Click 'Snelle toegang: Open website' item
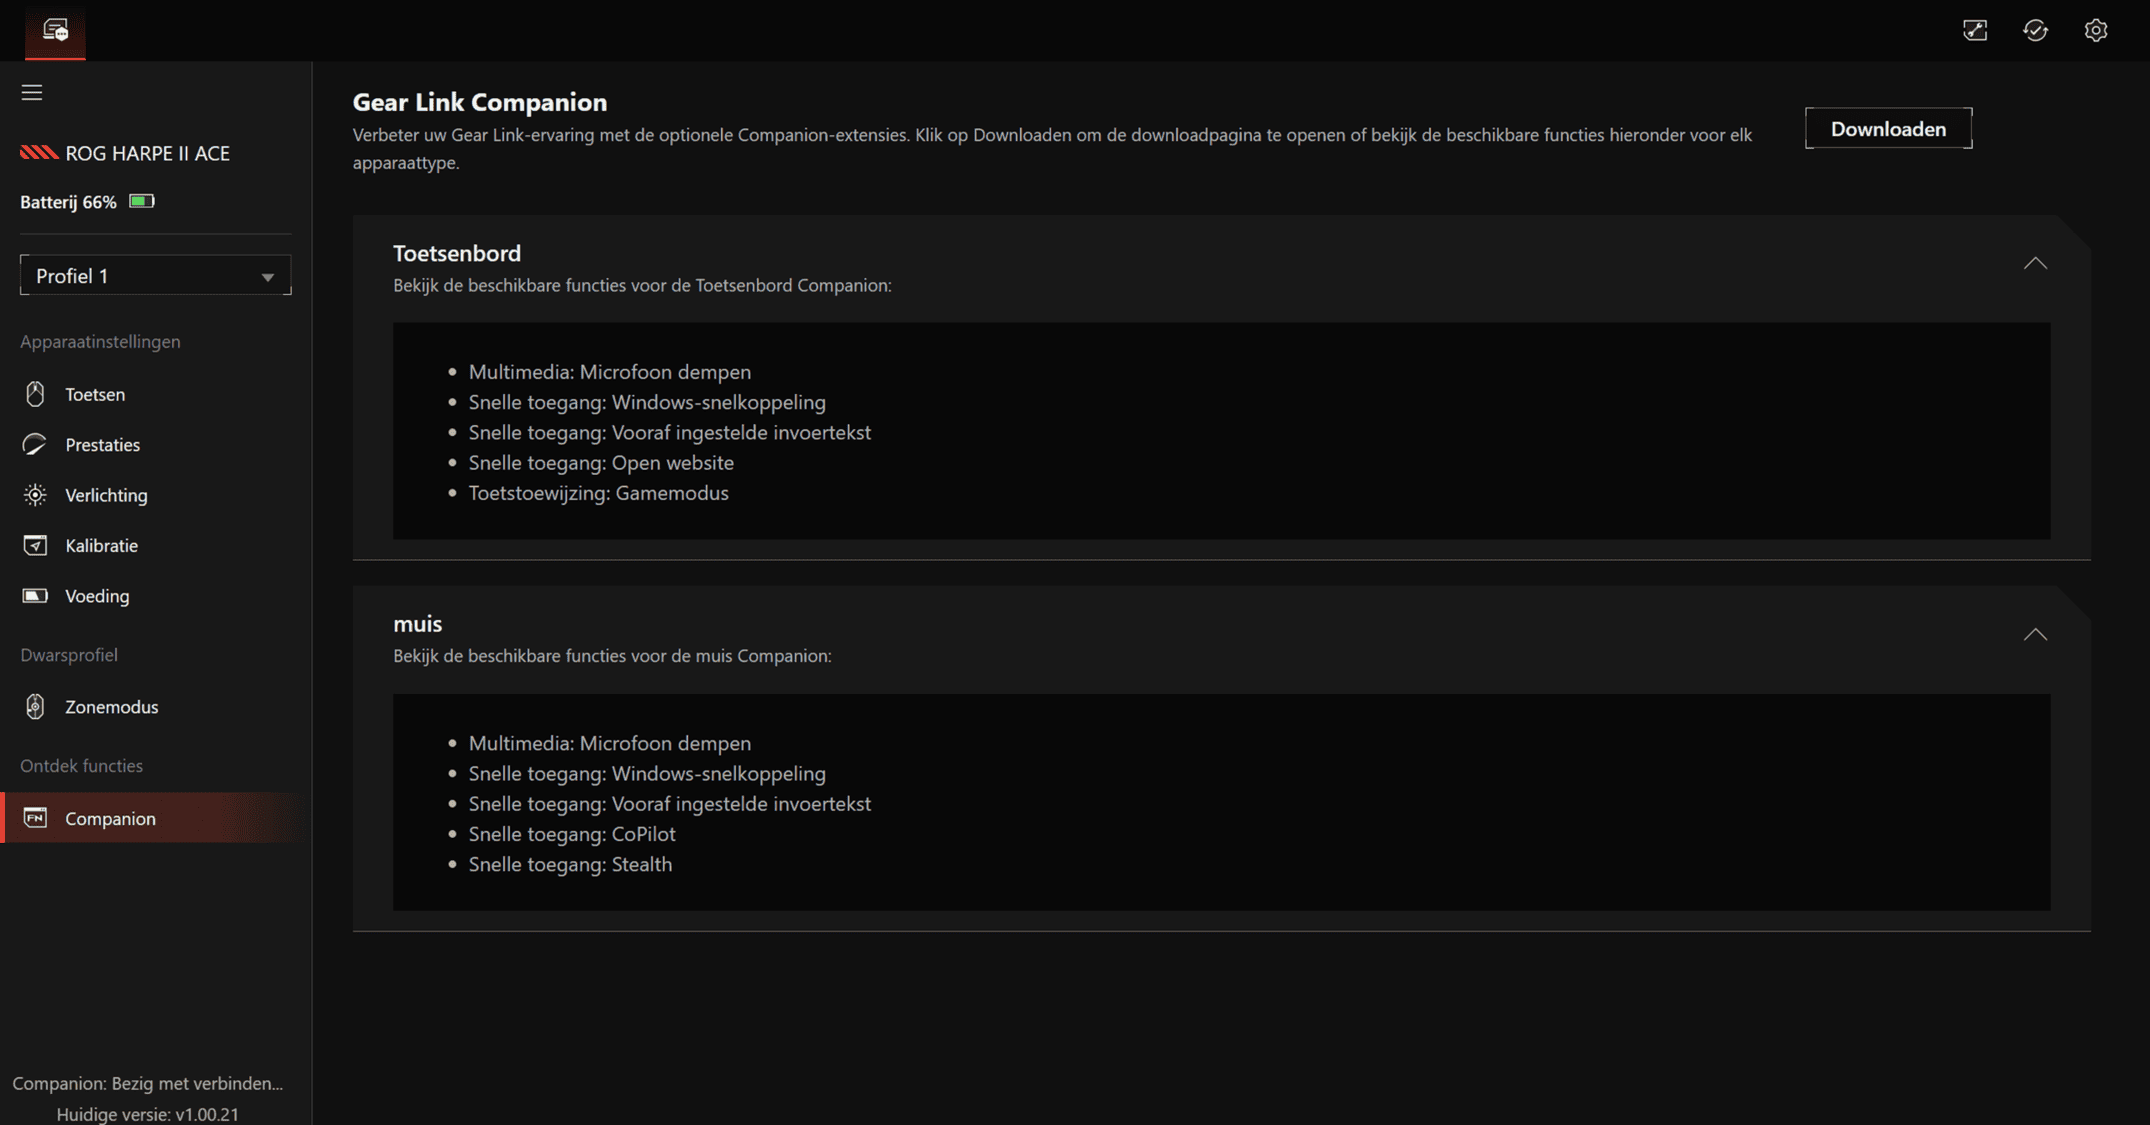Viewport: 2150px width, 1125px height. 601,462
